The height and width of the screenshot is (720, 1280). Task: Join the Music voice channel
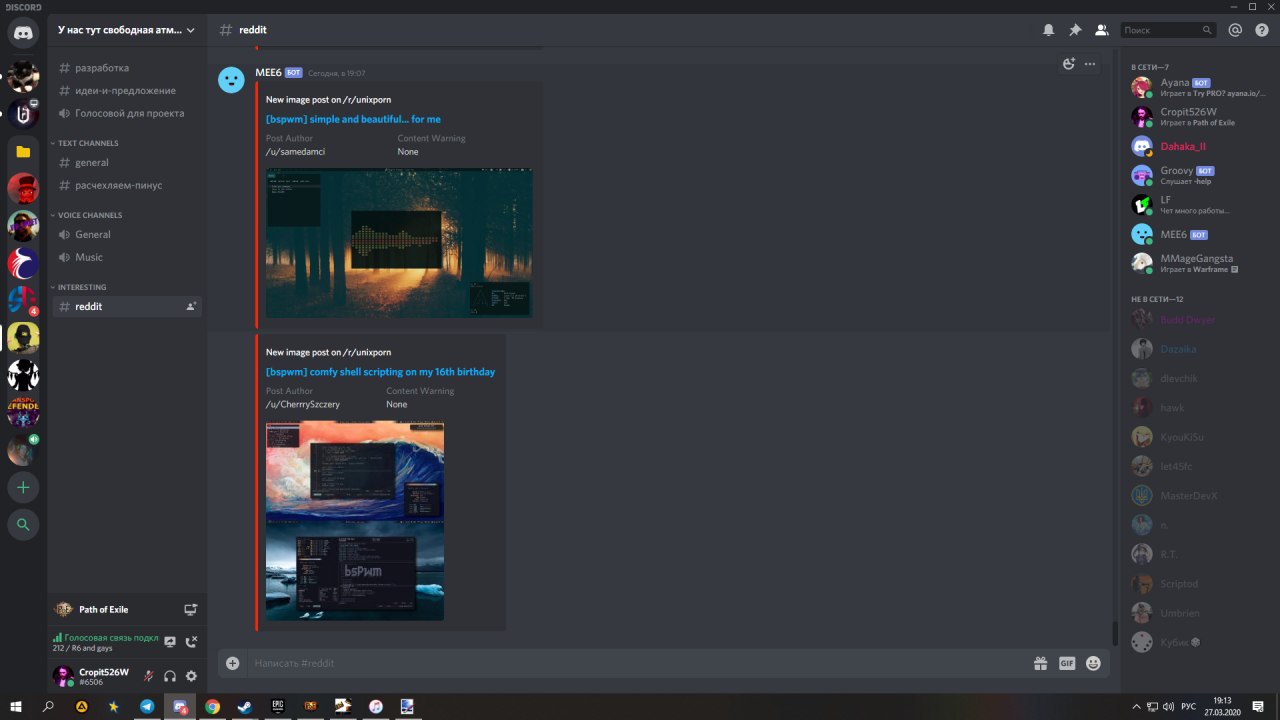[127, 257]
